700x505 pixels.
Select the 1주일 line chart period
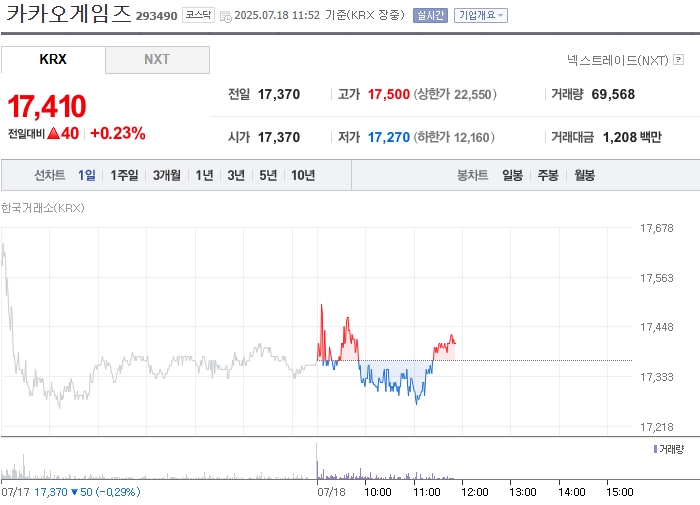(x=124, y=175)
